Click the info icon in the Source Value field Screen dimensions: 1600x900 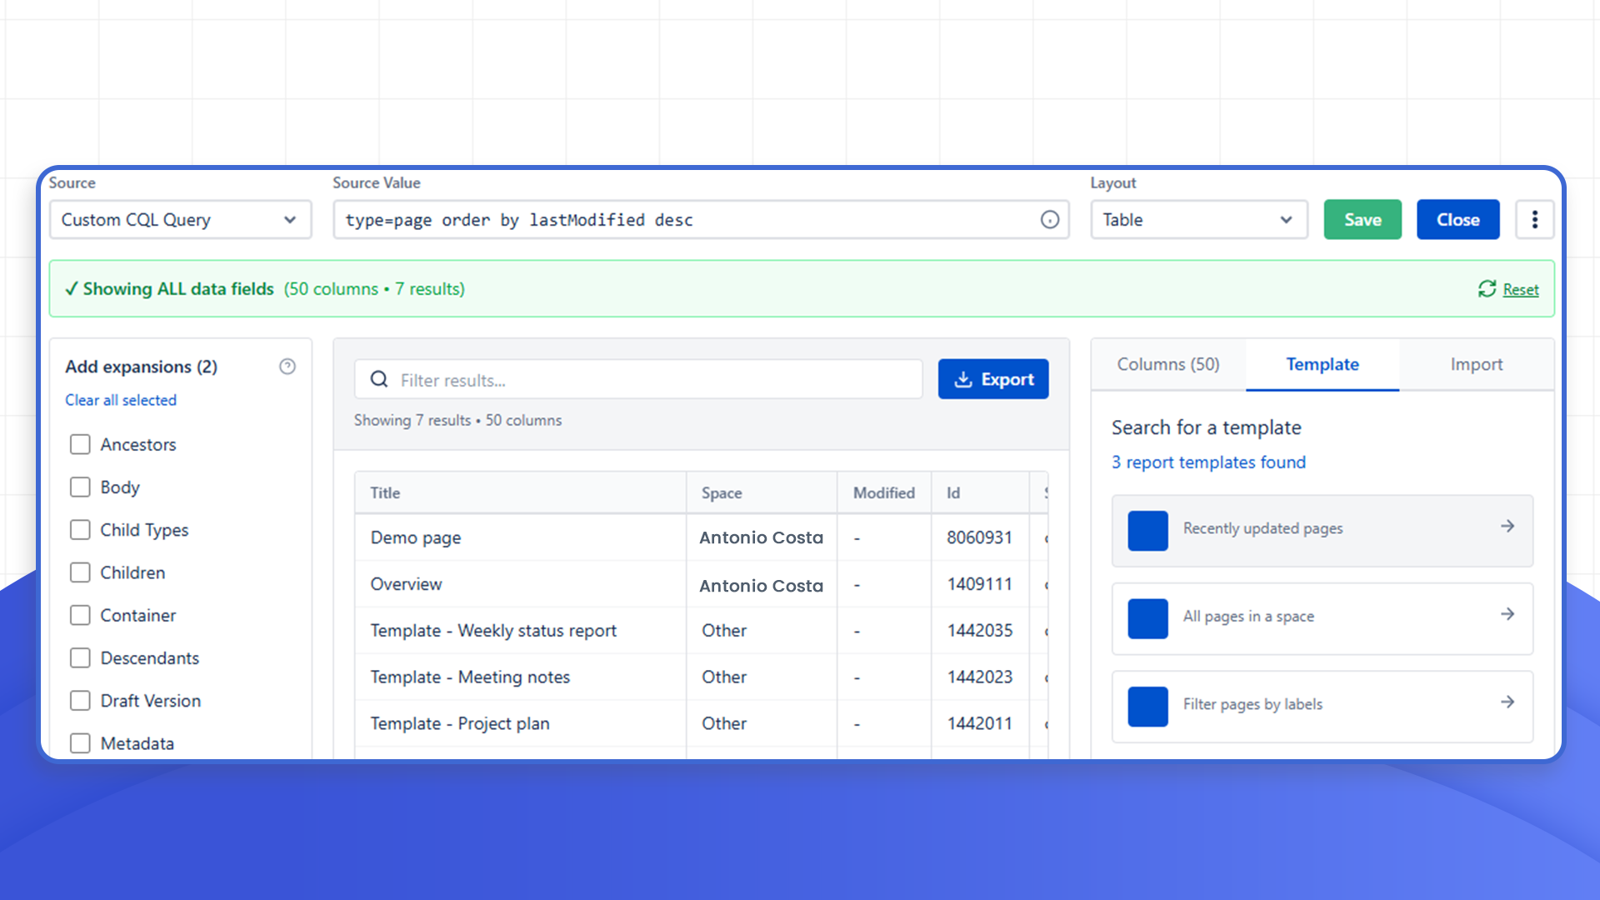coord(1050,219)
